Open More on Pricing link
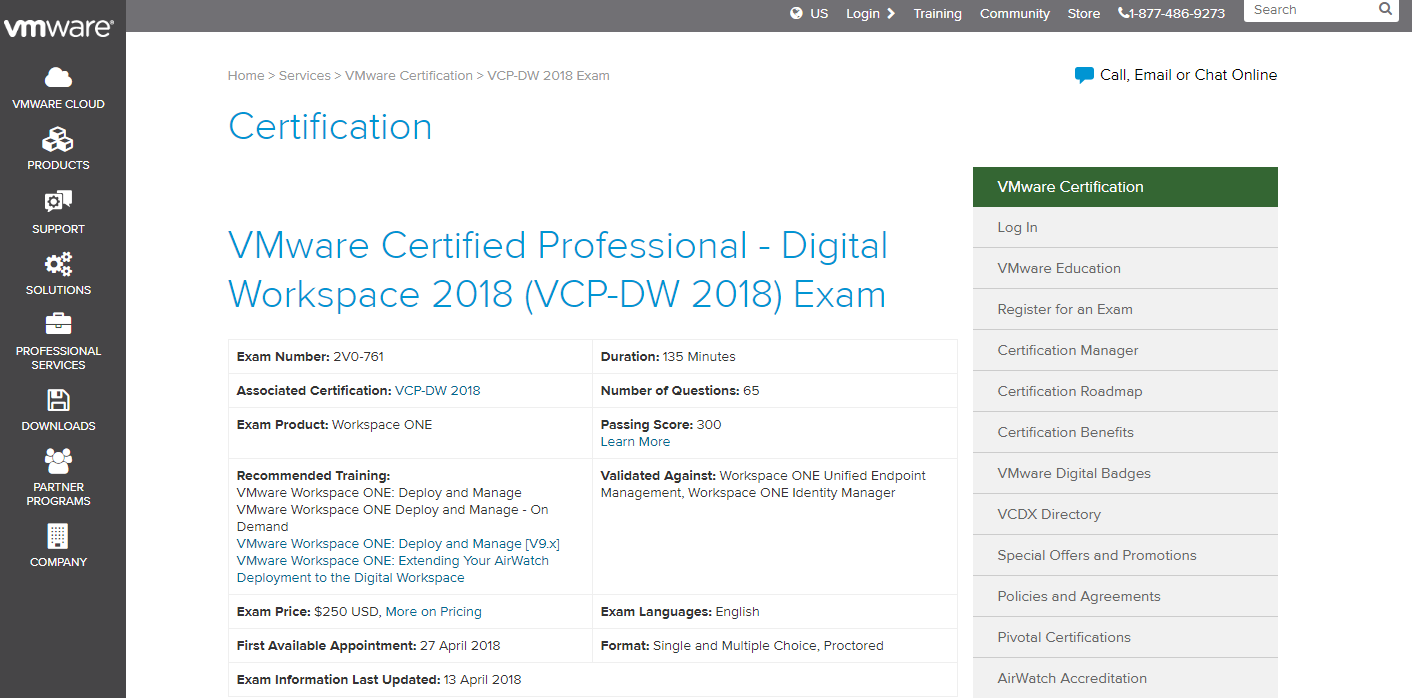The height and width of the screenshot is (698, 1412). tap(434, 612)
